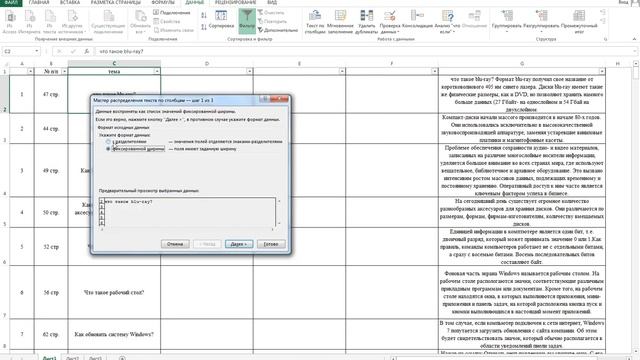Click the insert function fx icon

(87, 51)
